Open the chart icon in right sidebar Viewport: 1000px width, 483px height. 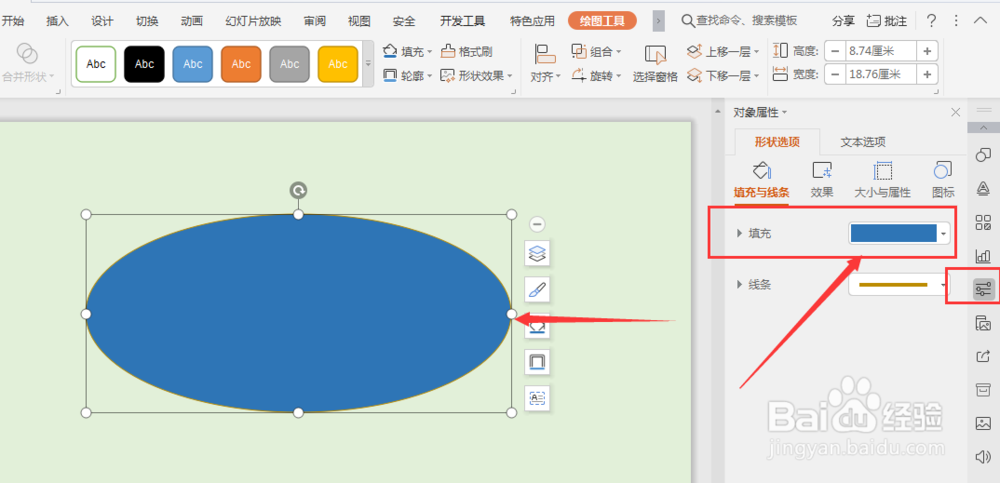(983, 256)
